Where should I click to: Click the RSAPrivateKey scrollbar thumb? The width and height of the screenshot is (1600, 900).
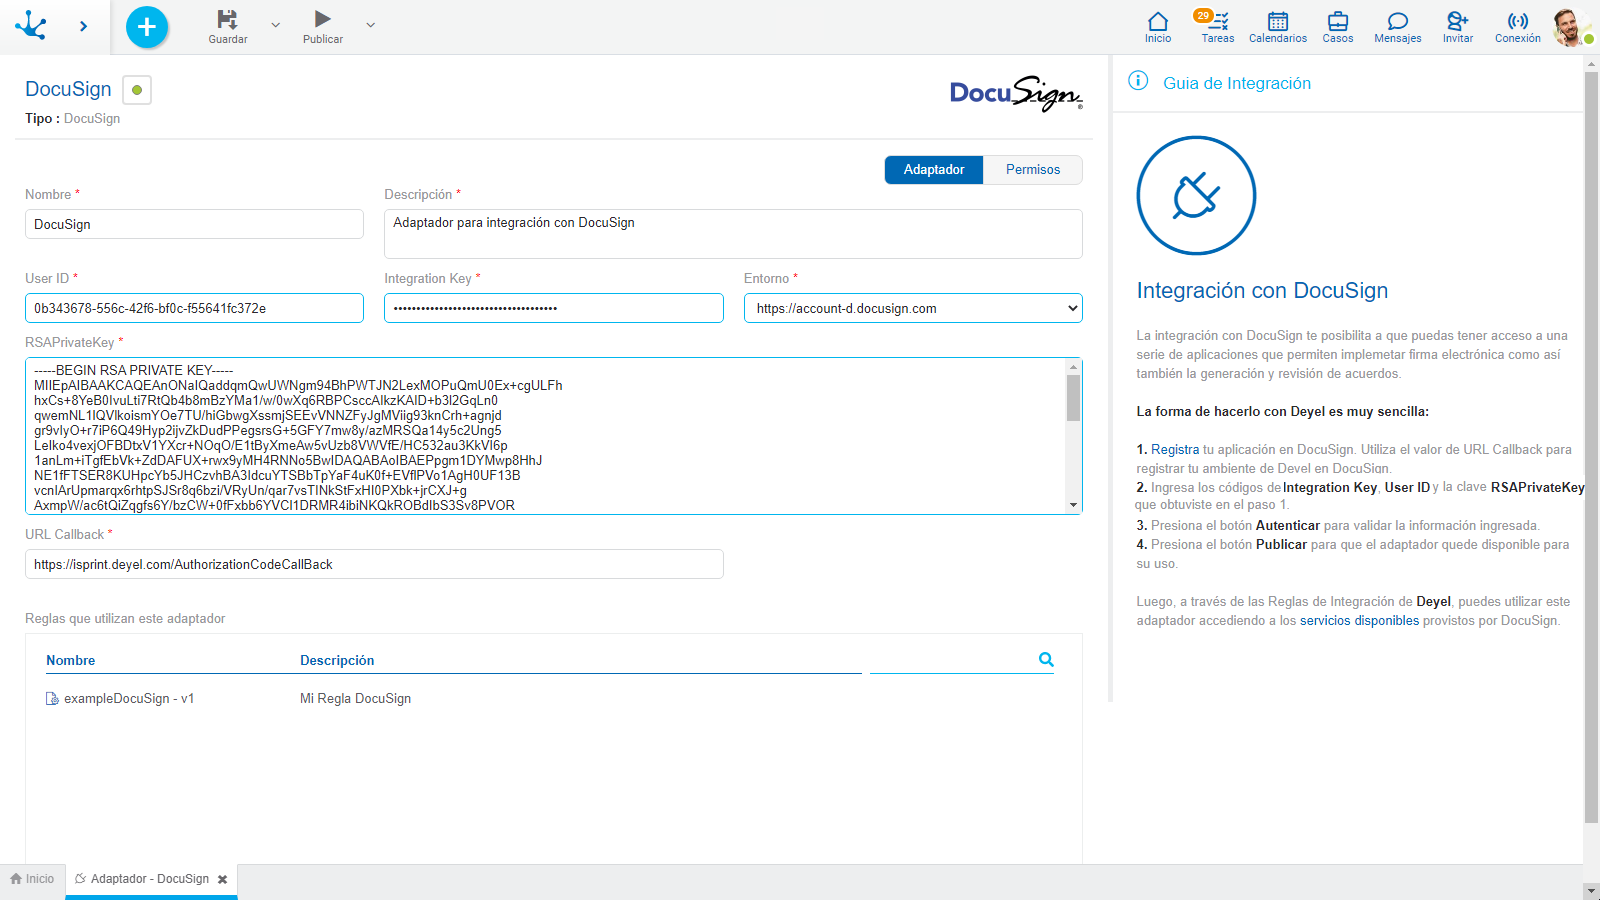click(x=1073, y=398)
